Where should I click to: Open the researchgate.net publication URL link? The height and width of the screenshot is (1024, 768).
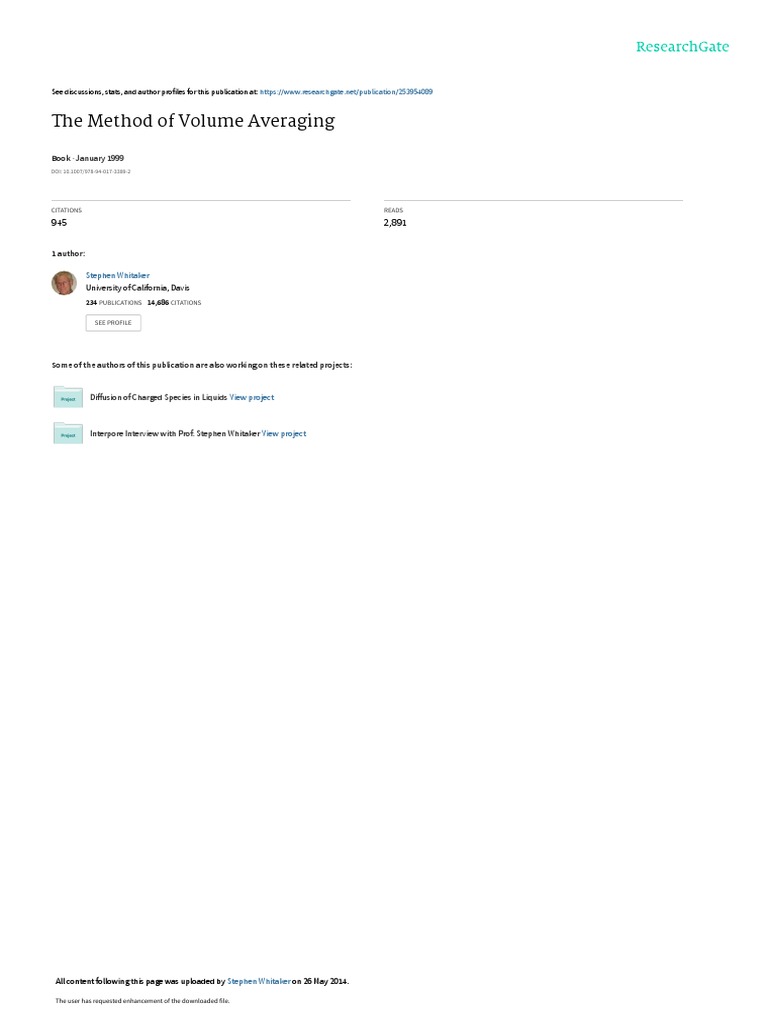(346, 92)
